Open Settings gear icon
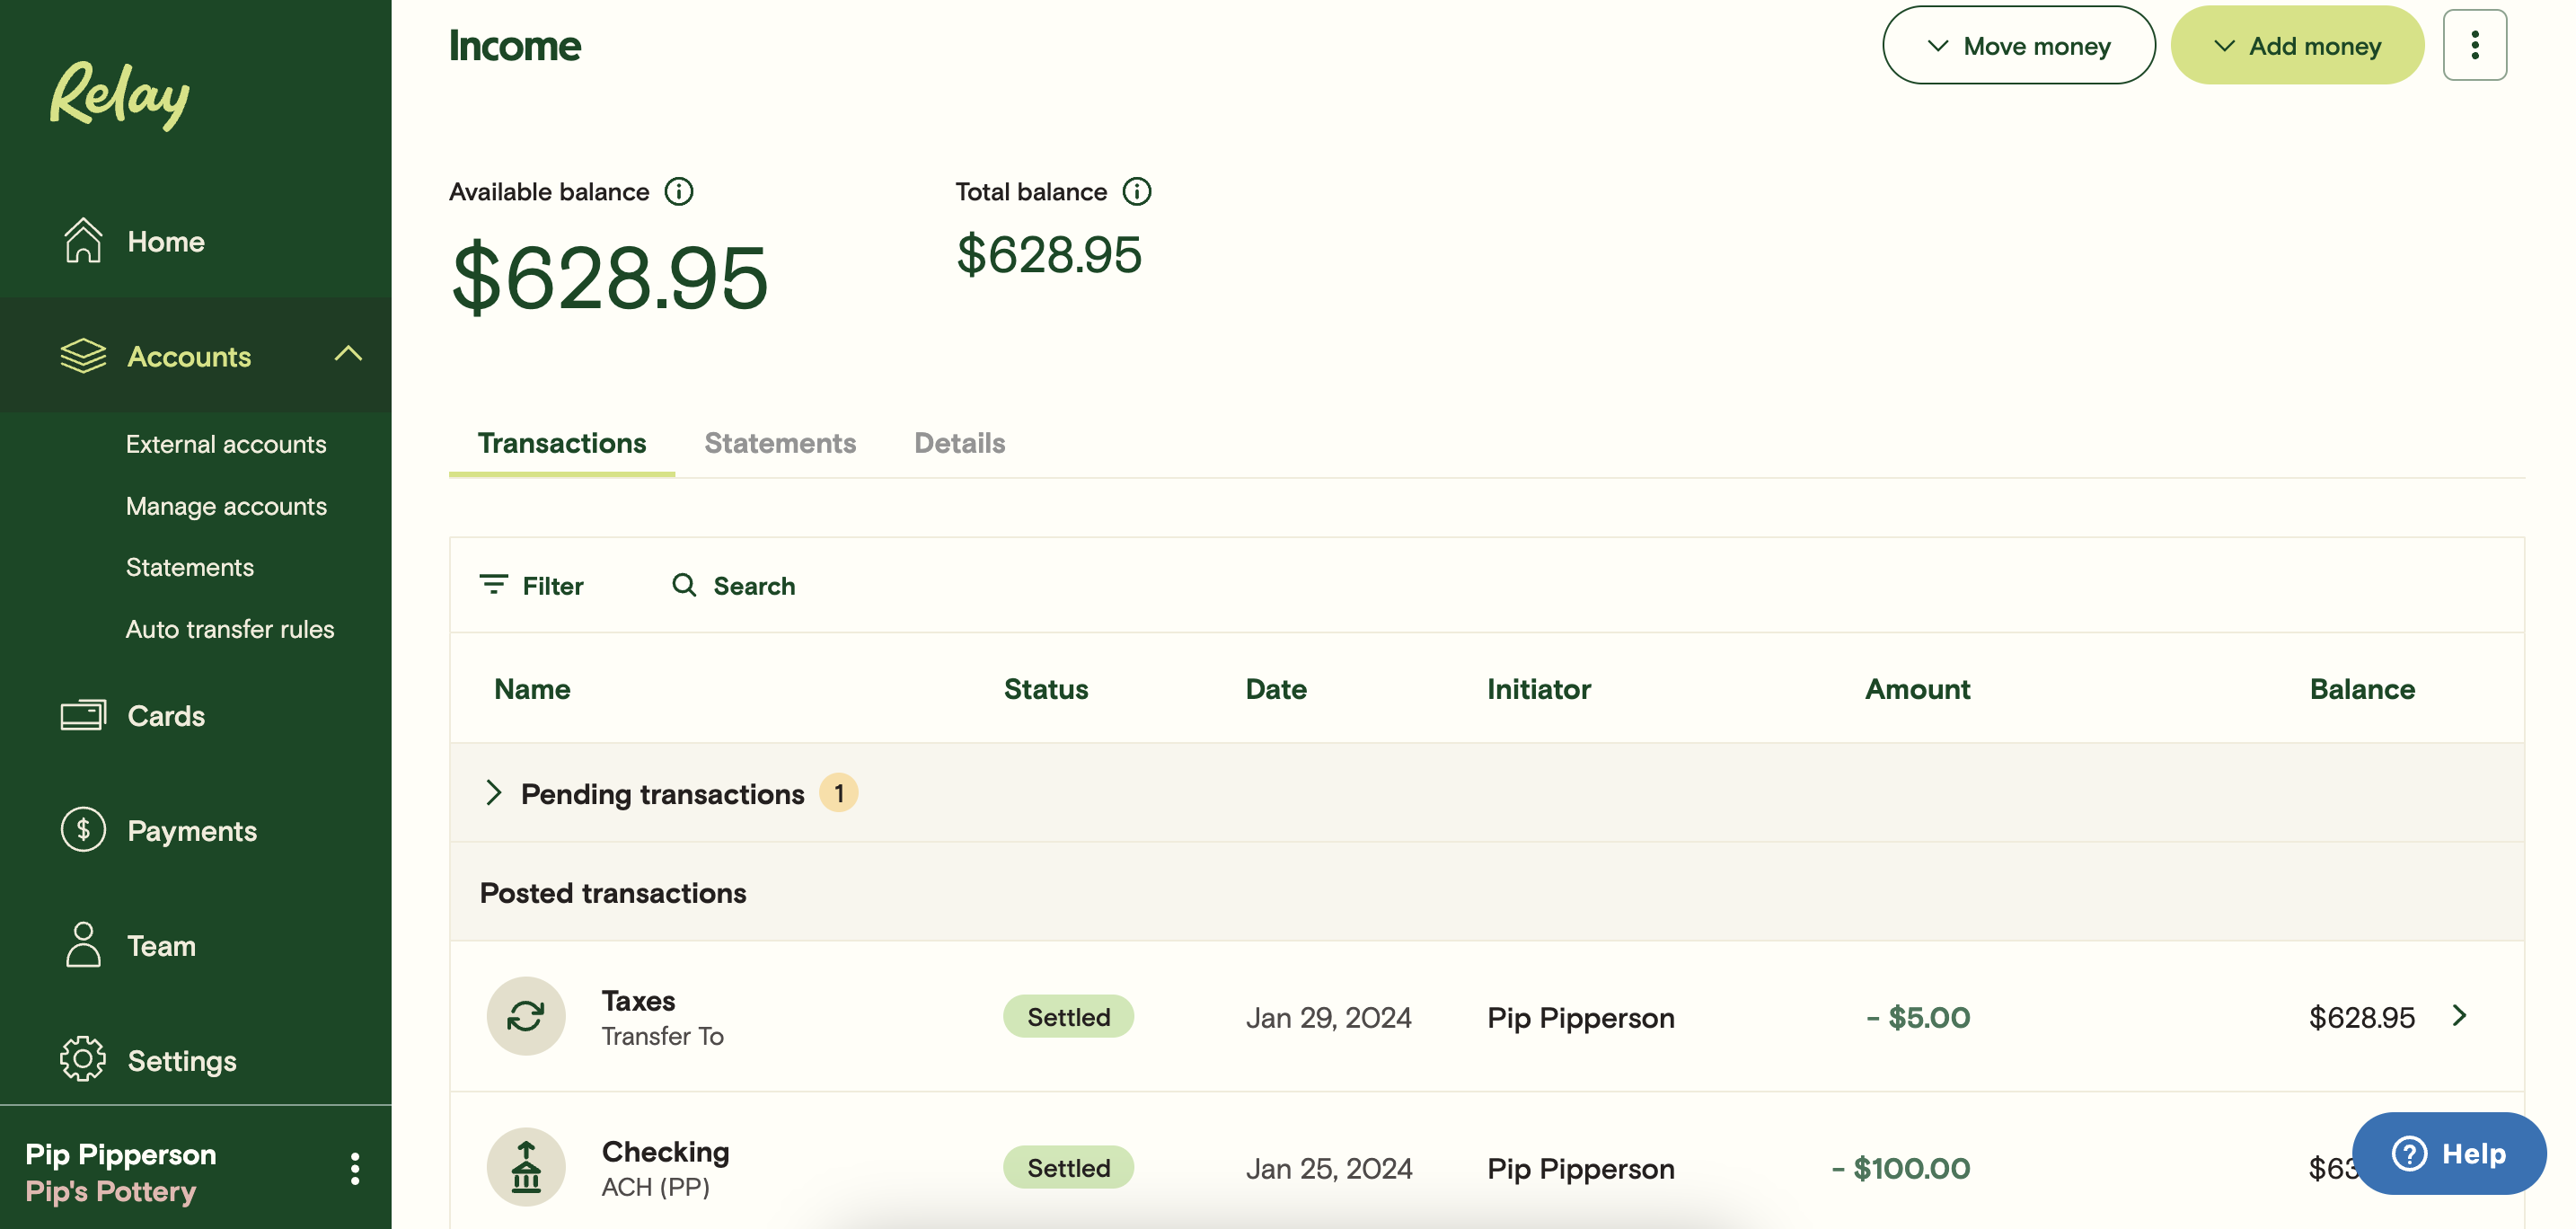This screenshot has width=2576, height=1229. pos(83,1059)
